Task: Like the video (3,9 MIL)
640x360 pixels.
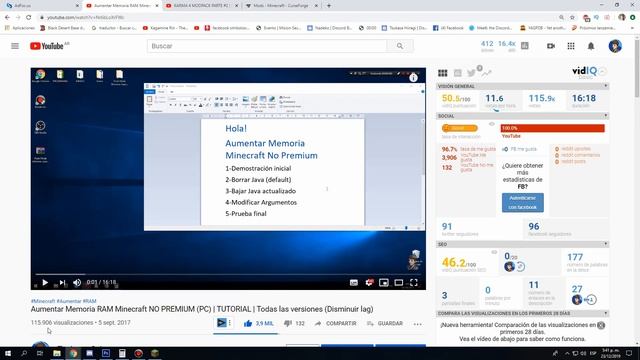Action: (x=258, y=323)
